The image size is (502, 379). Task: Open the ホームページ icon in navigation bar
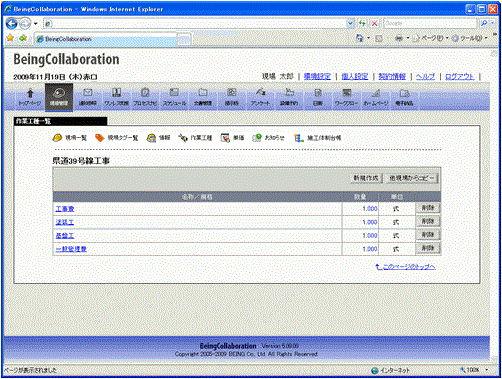[376, 97]
